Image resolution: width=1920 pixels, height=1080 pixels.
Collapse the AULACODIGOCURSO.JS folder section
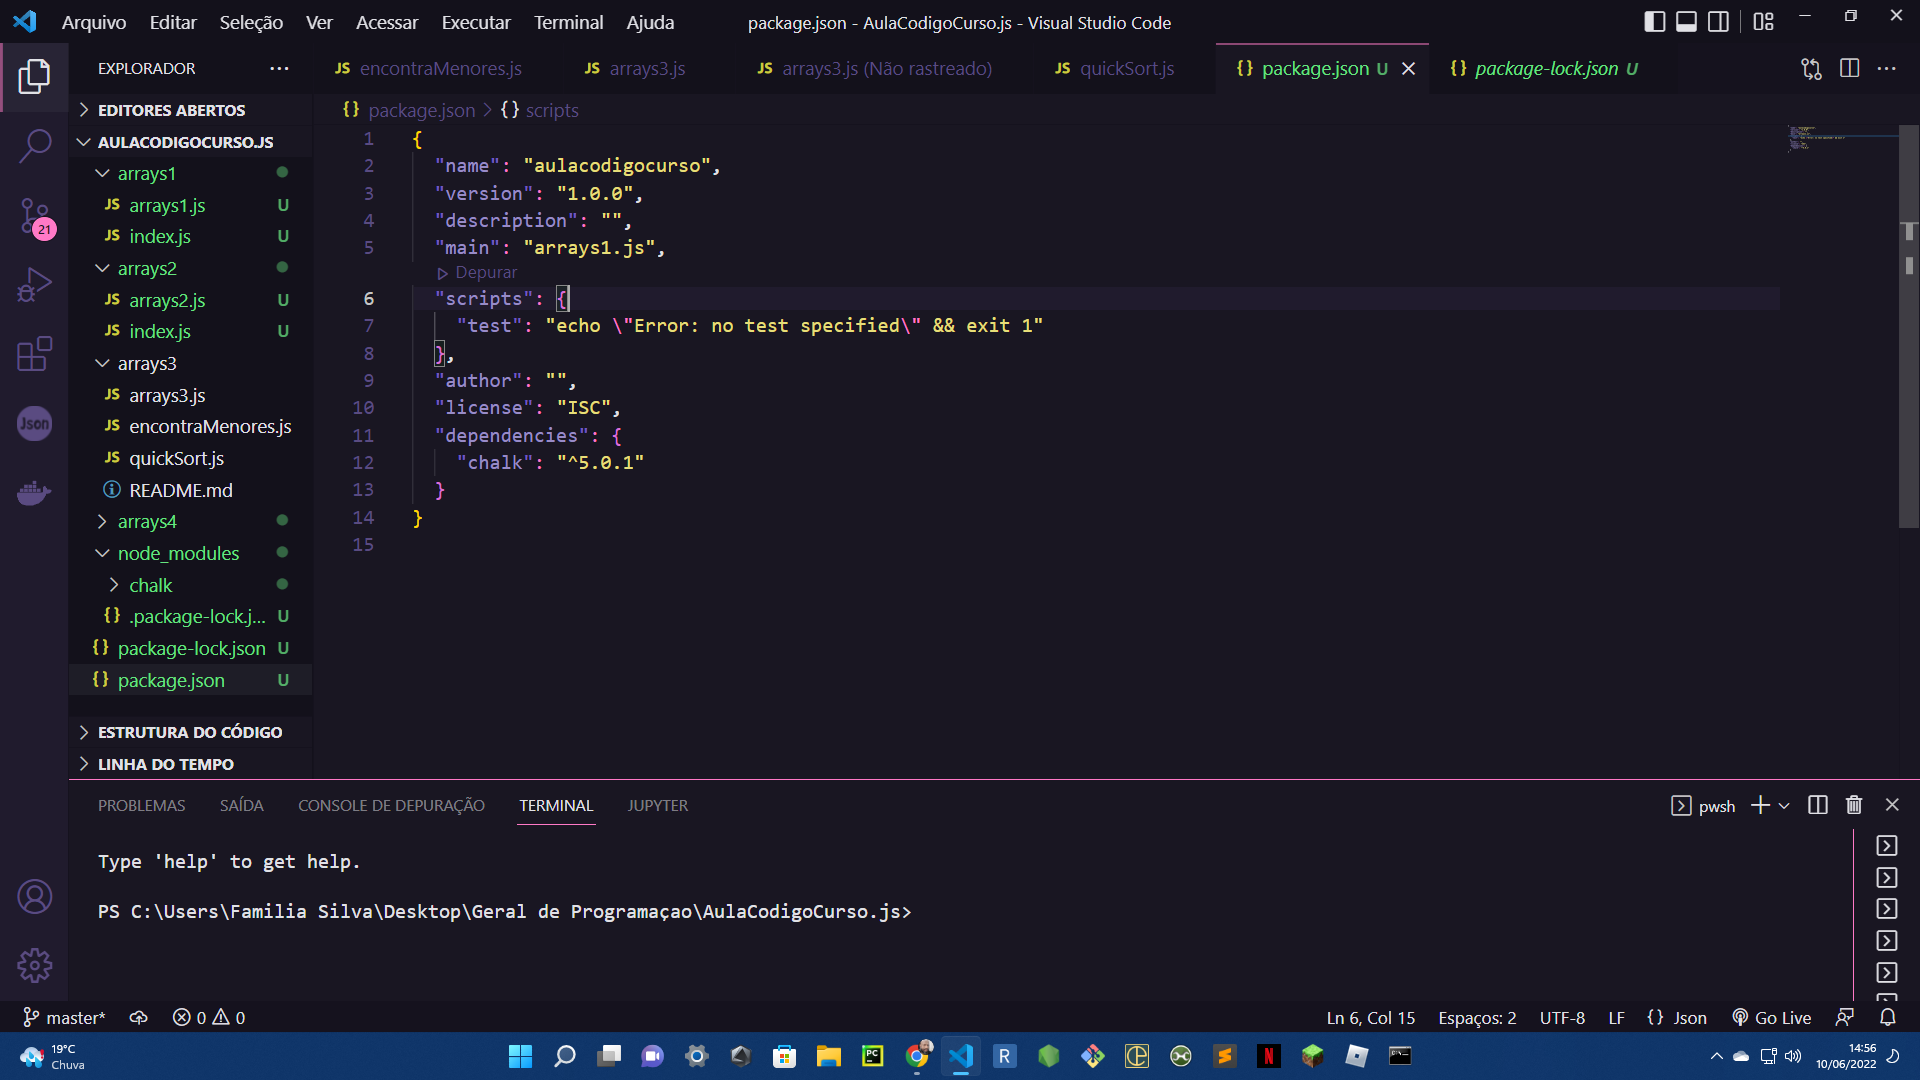(x=185, y=142)
